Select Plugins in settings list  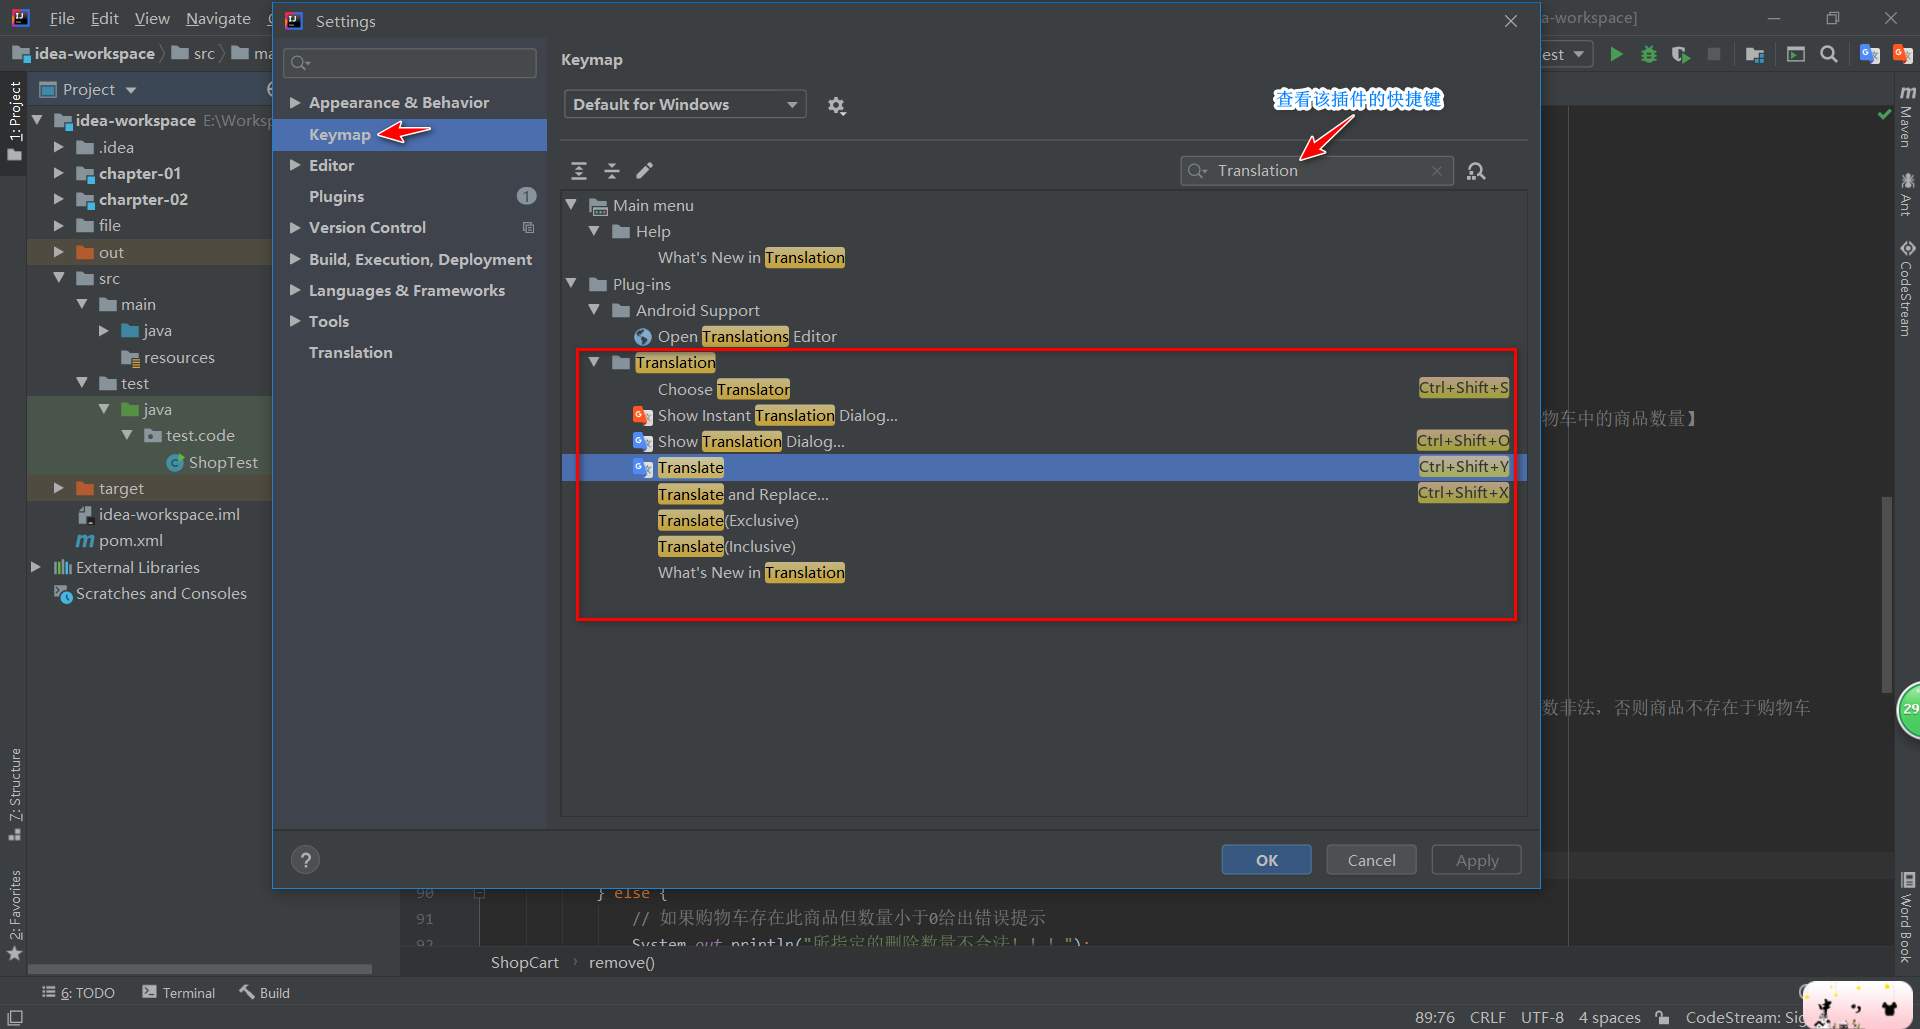(410, 196)
